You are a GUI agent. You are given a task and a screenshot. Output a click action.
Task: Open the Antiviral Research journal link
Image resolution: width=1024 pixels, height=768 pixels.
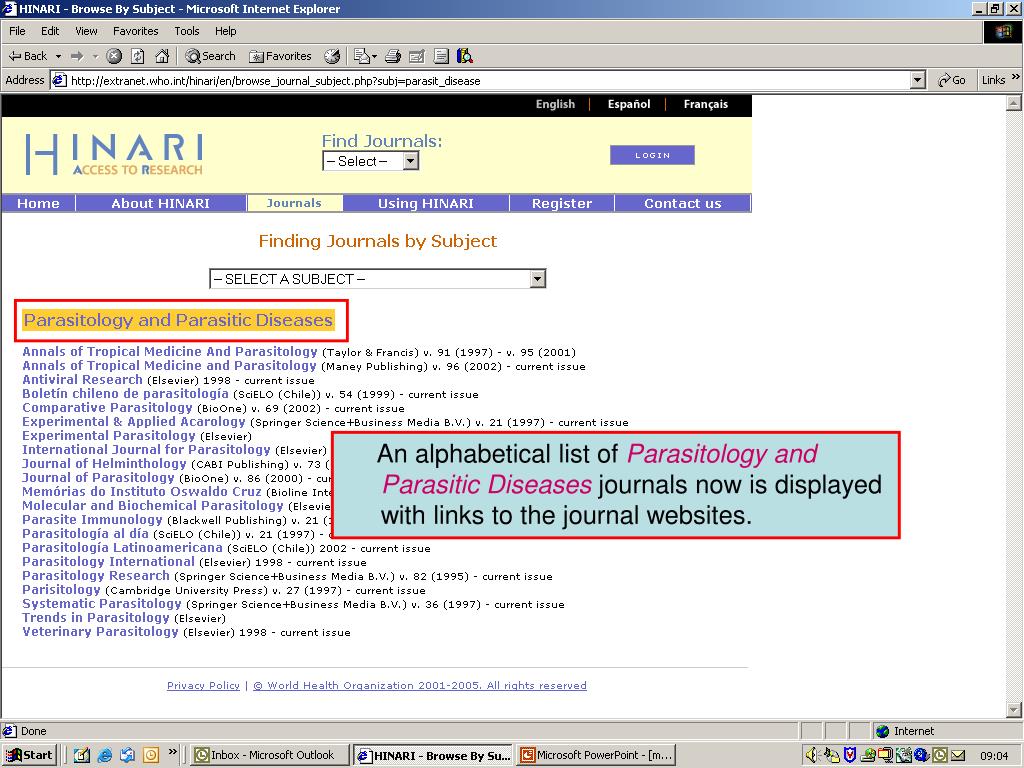click(82, 380)
